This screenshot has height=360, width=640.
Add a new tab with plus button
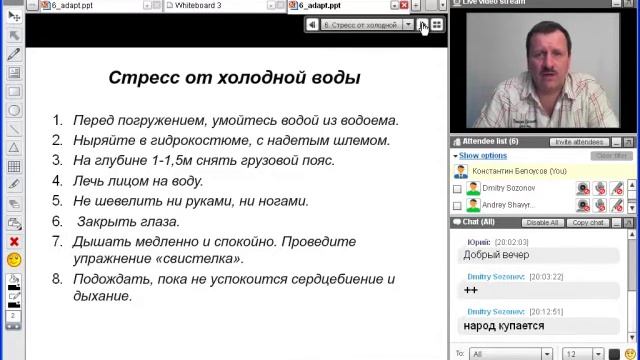416,5
